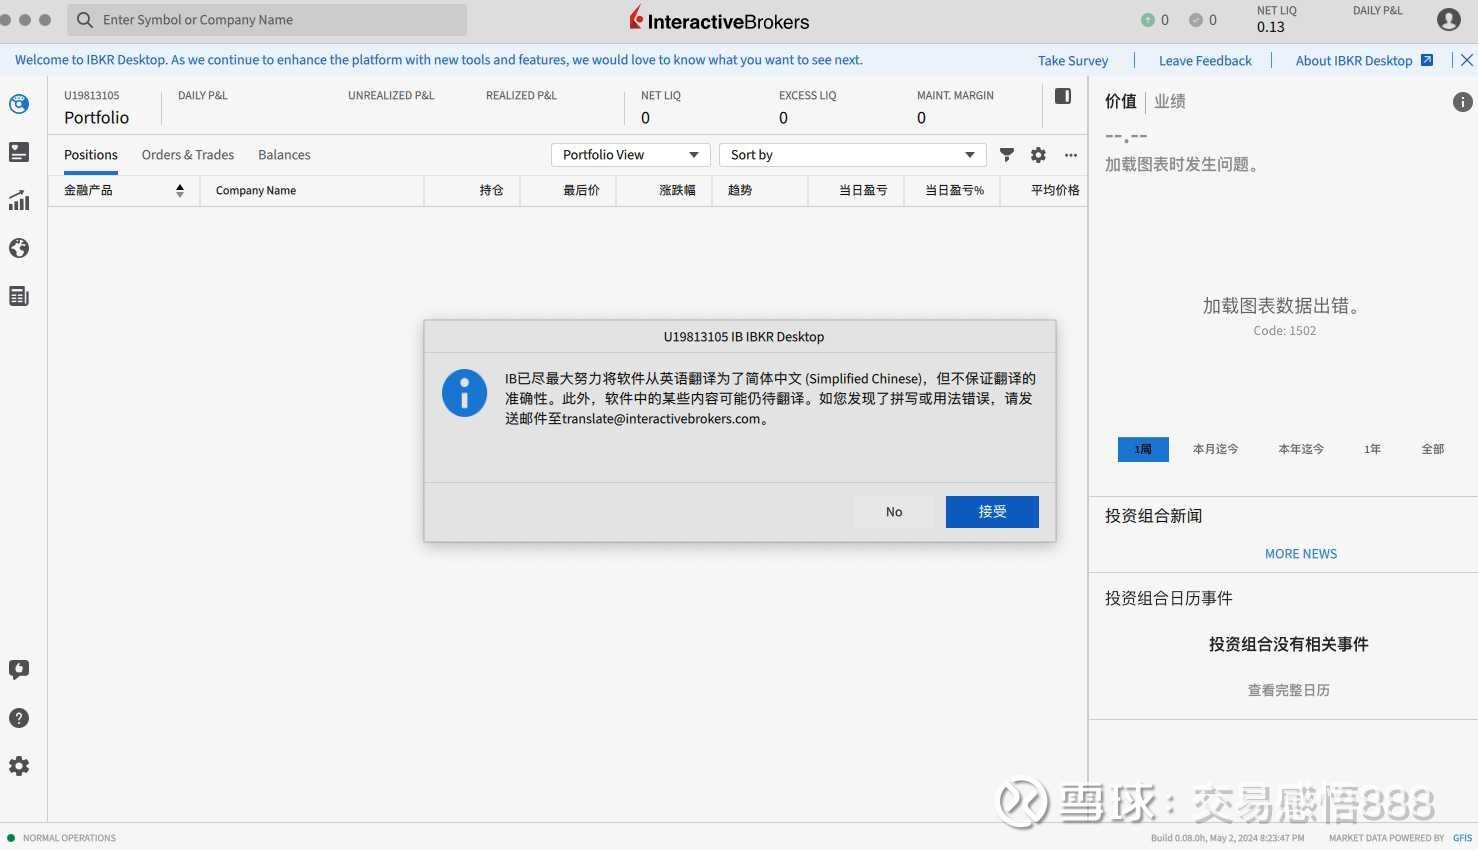Toggle the panel split icon beside MAINT. MARGIN
The width and height of the screenshot is (1478, 850).
[1062, 96]
